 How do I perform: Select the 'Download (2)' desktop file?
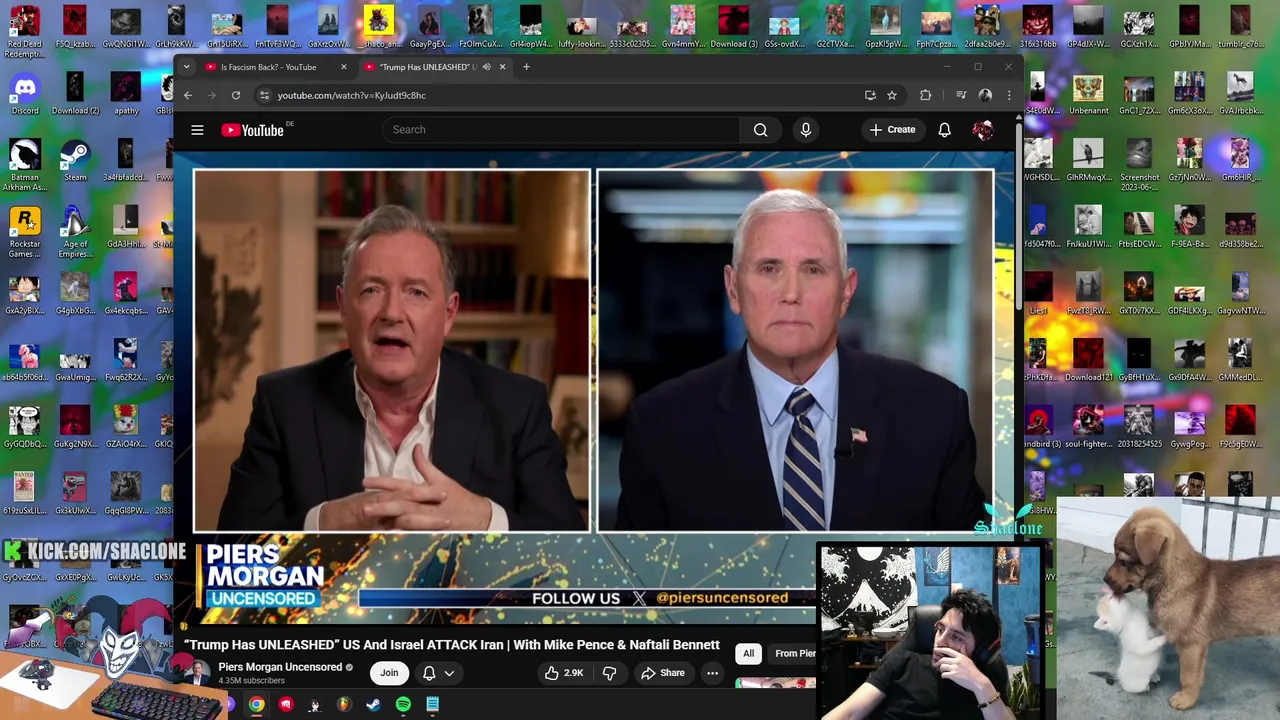pos(75,94)
